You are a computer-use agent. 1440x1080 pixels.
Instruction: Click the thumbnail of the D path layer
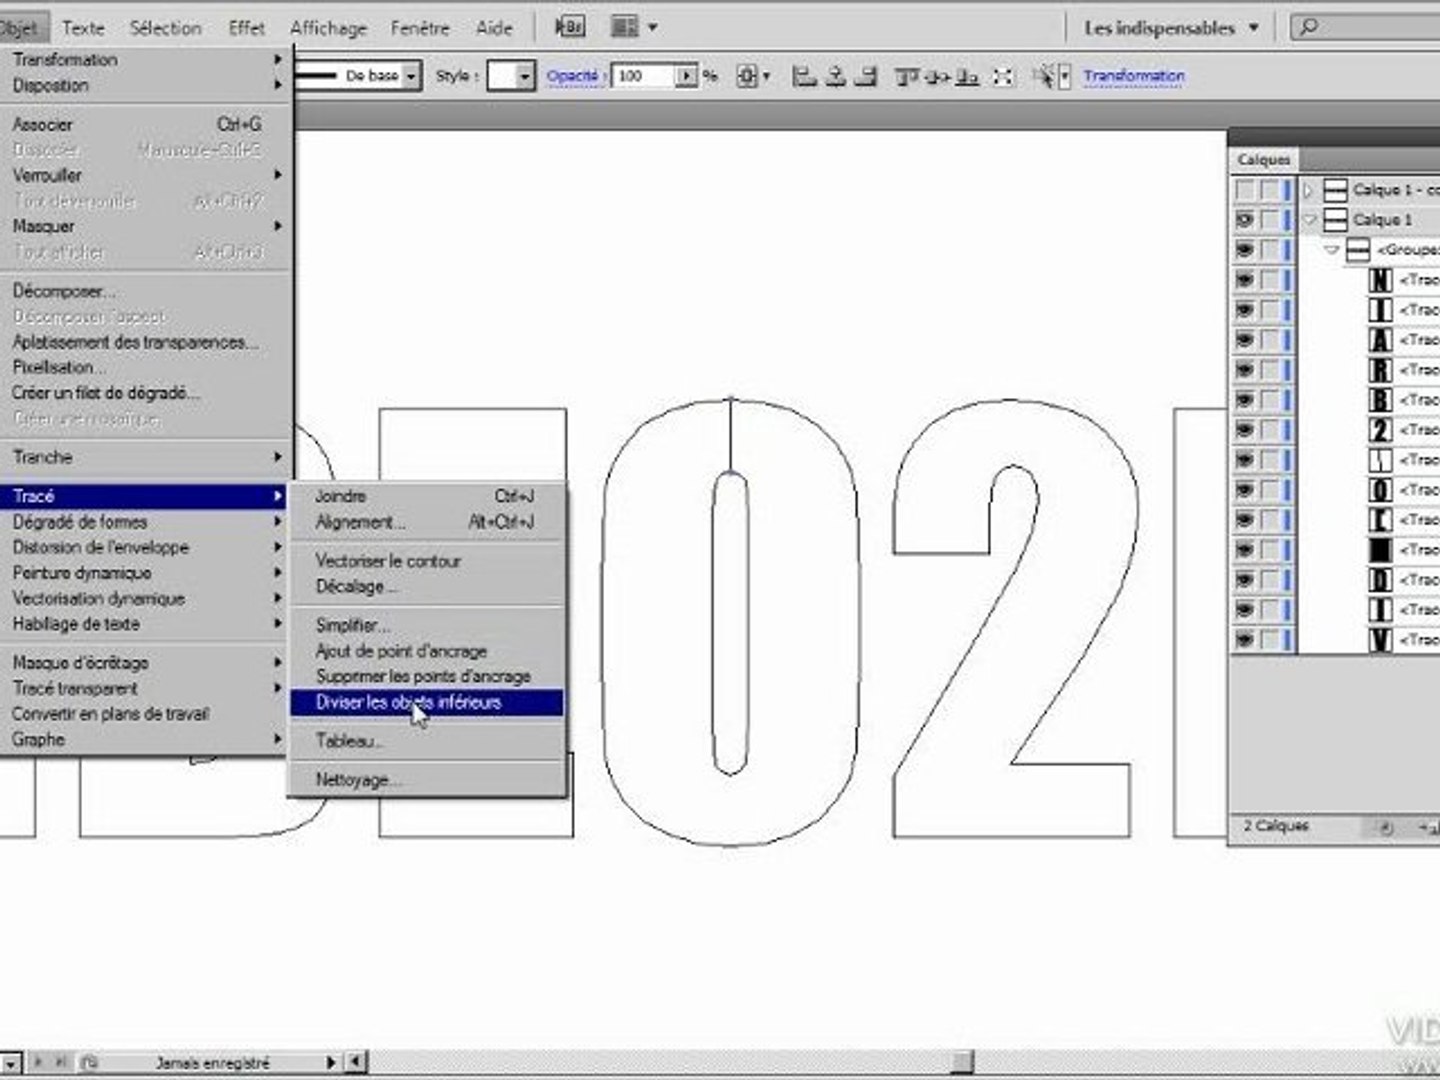point(1380,580)
